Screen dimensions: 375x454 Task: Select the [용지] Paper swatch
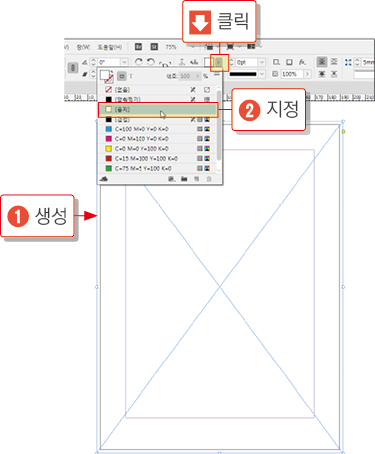158,110
